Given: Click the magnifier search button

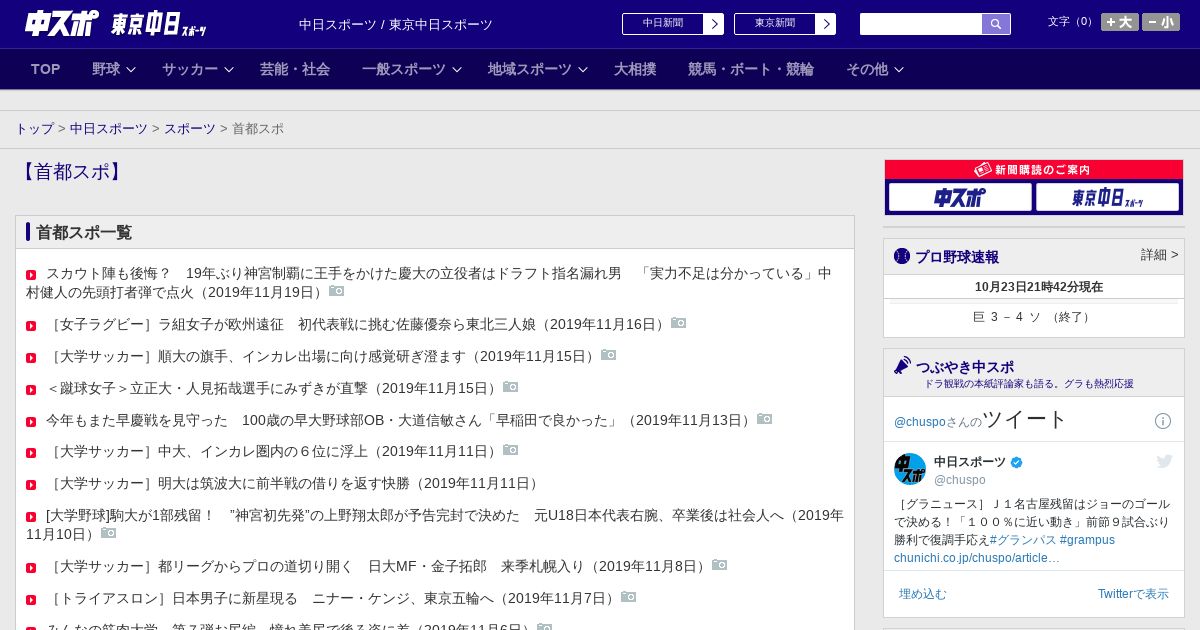Looking at the screenshot, I should [996, 24].
